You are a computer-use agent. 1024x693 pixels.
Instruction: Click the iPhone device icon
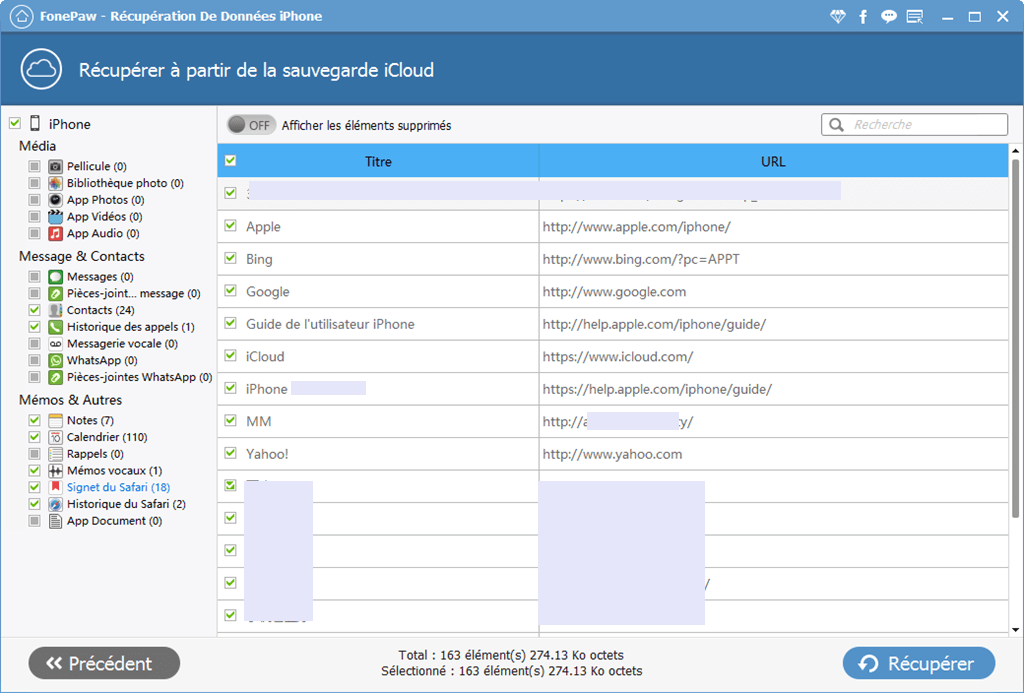click(35, 123)
